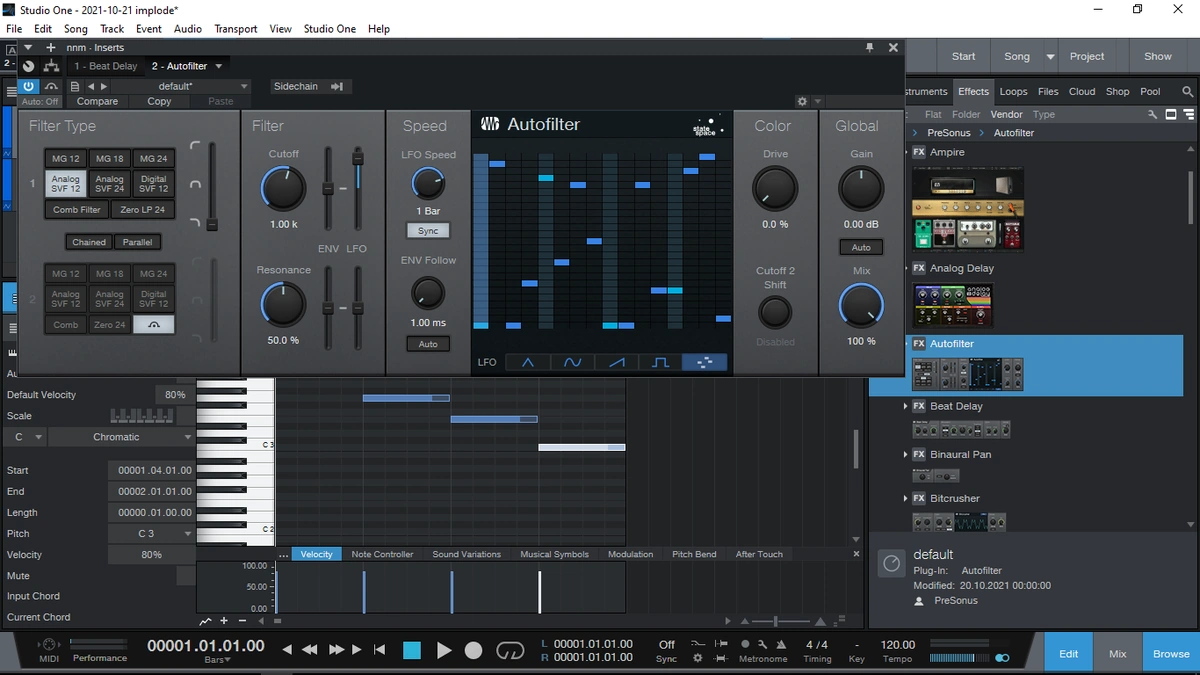Open the Mix console button
This screenshot has height=675, width=1200.
1117,654
